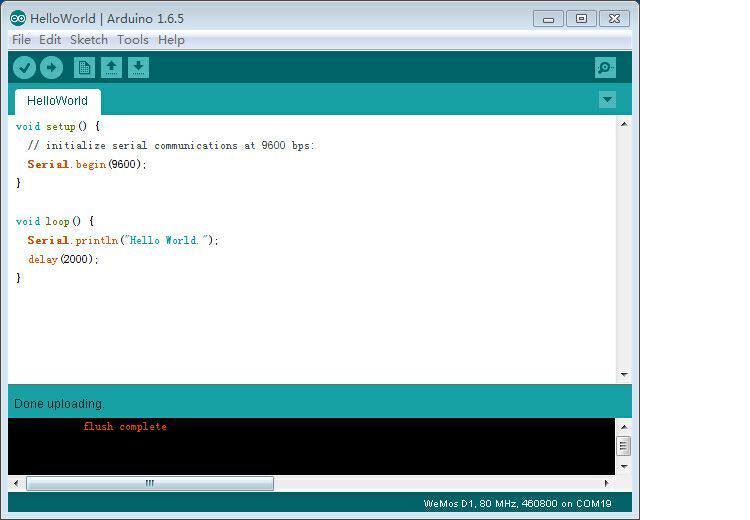
Task: Close the Arduino window
Action: [614, 19]
